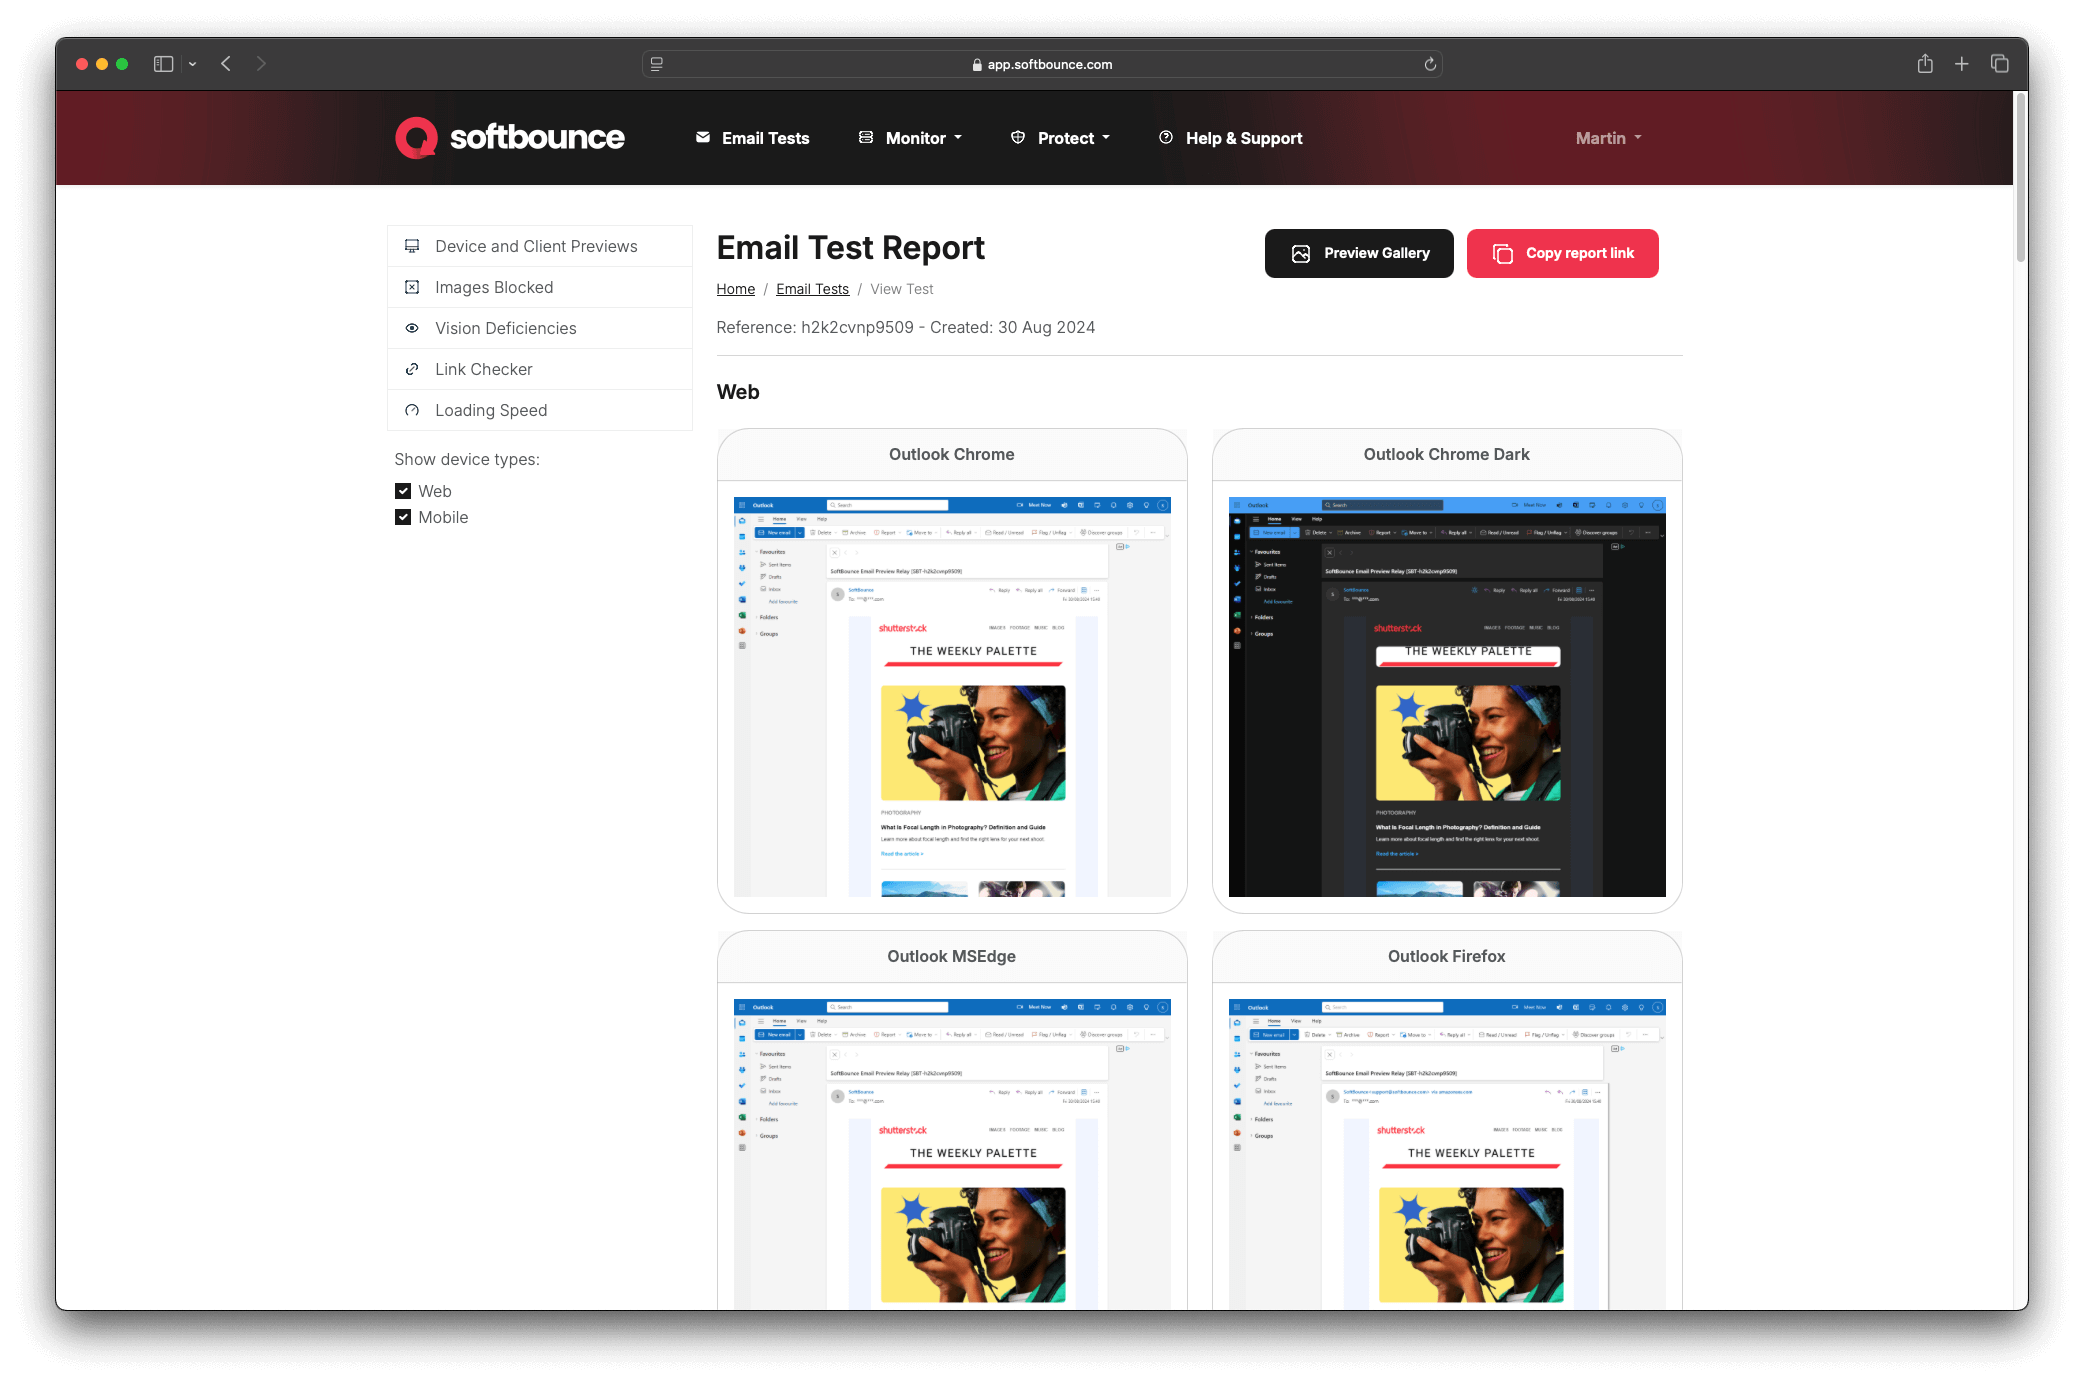Click Safari's forward arrow
Viewport: 2084px width, 1384px height.
tap(261, 64)
